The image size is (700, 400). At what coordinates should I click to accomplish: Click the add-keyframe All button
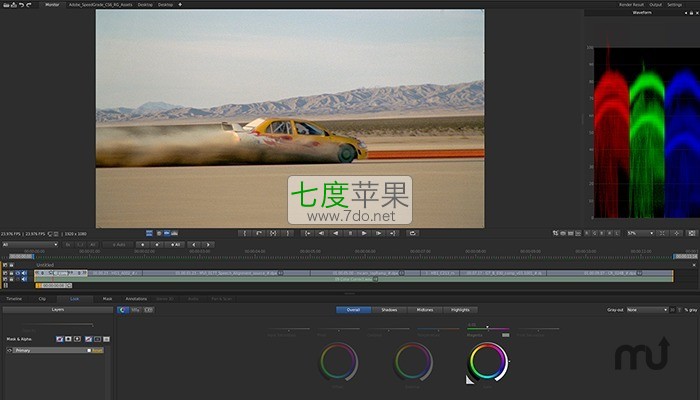(175, 245)
